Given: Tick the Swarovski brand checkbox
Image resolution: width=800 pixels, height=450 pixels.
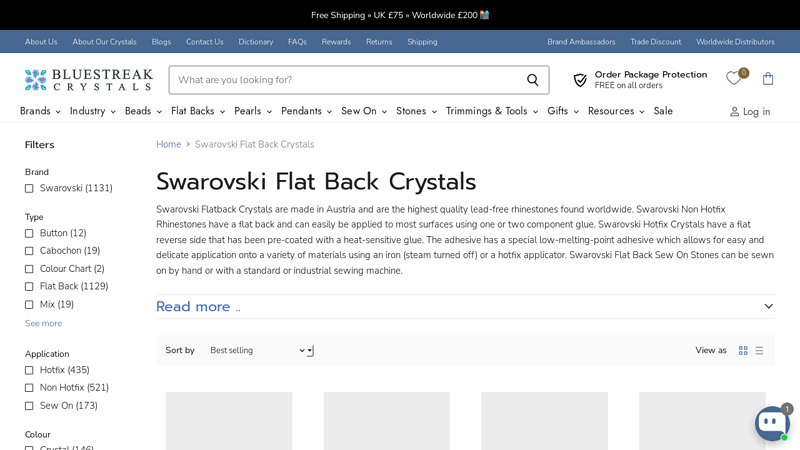Looking at the screenshot, I should coord(29,188).
